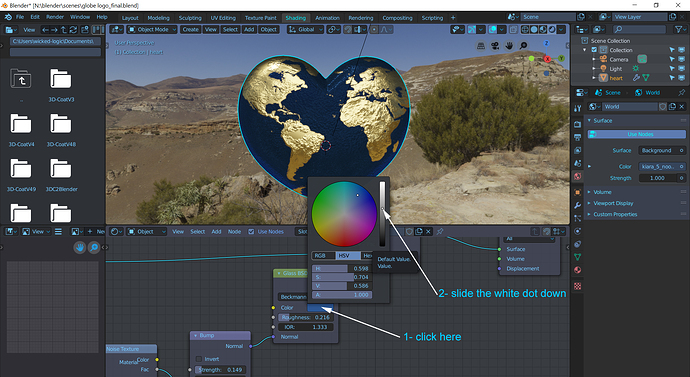690x377 pixels.
Task: Open the Global transform orientation dropdown
Action: click(x=306, y=29)
